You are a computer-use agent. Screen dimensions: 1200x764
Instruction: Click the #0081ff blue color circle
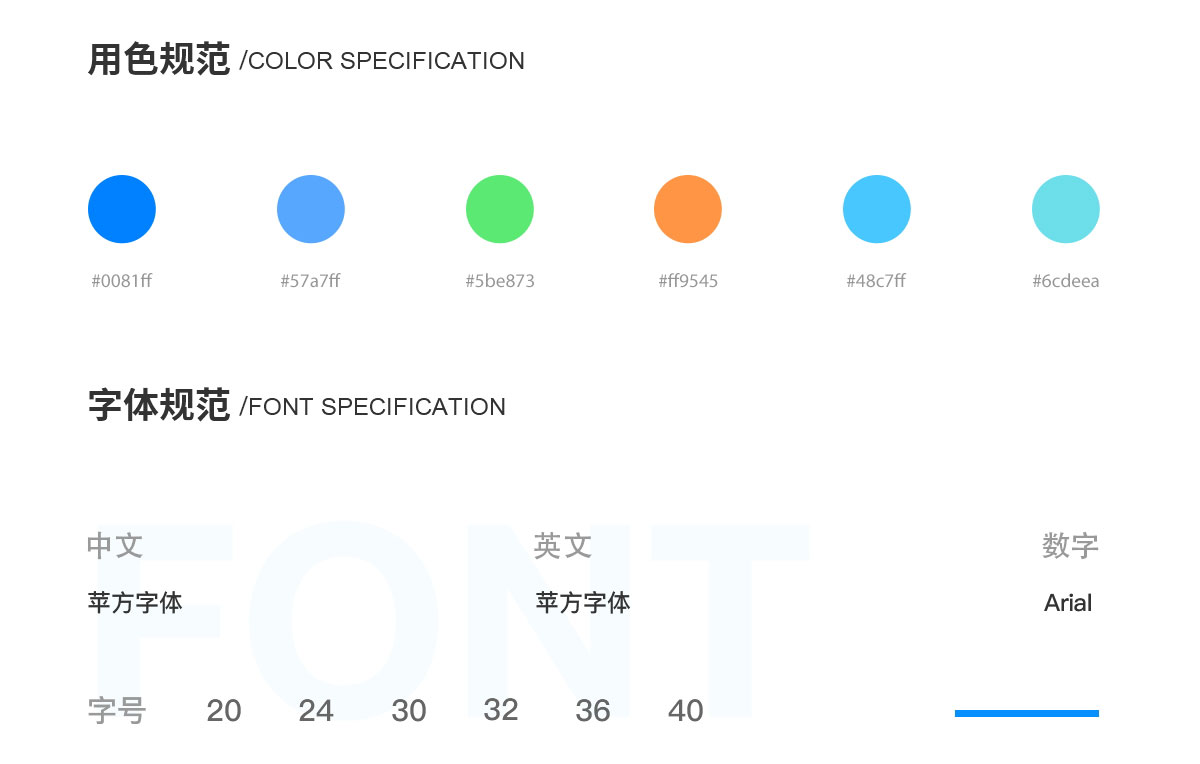point(122,209)
